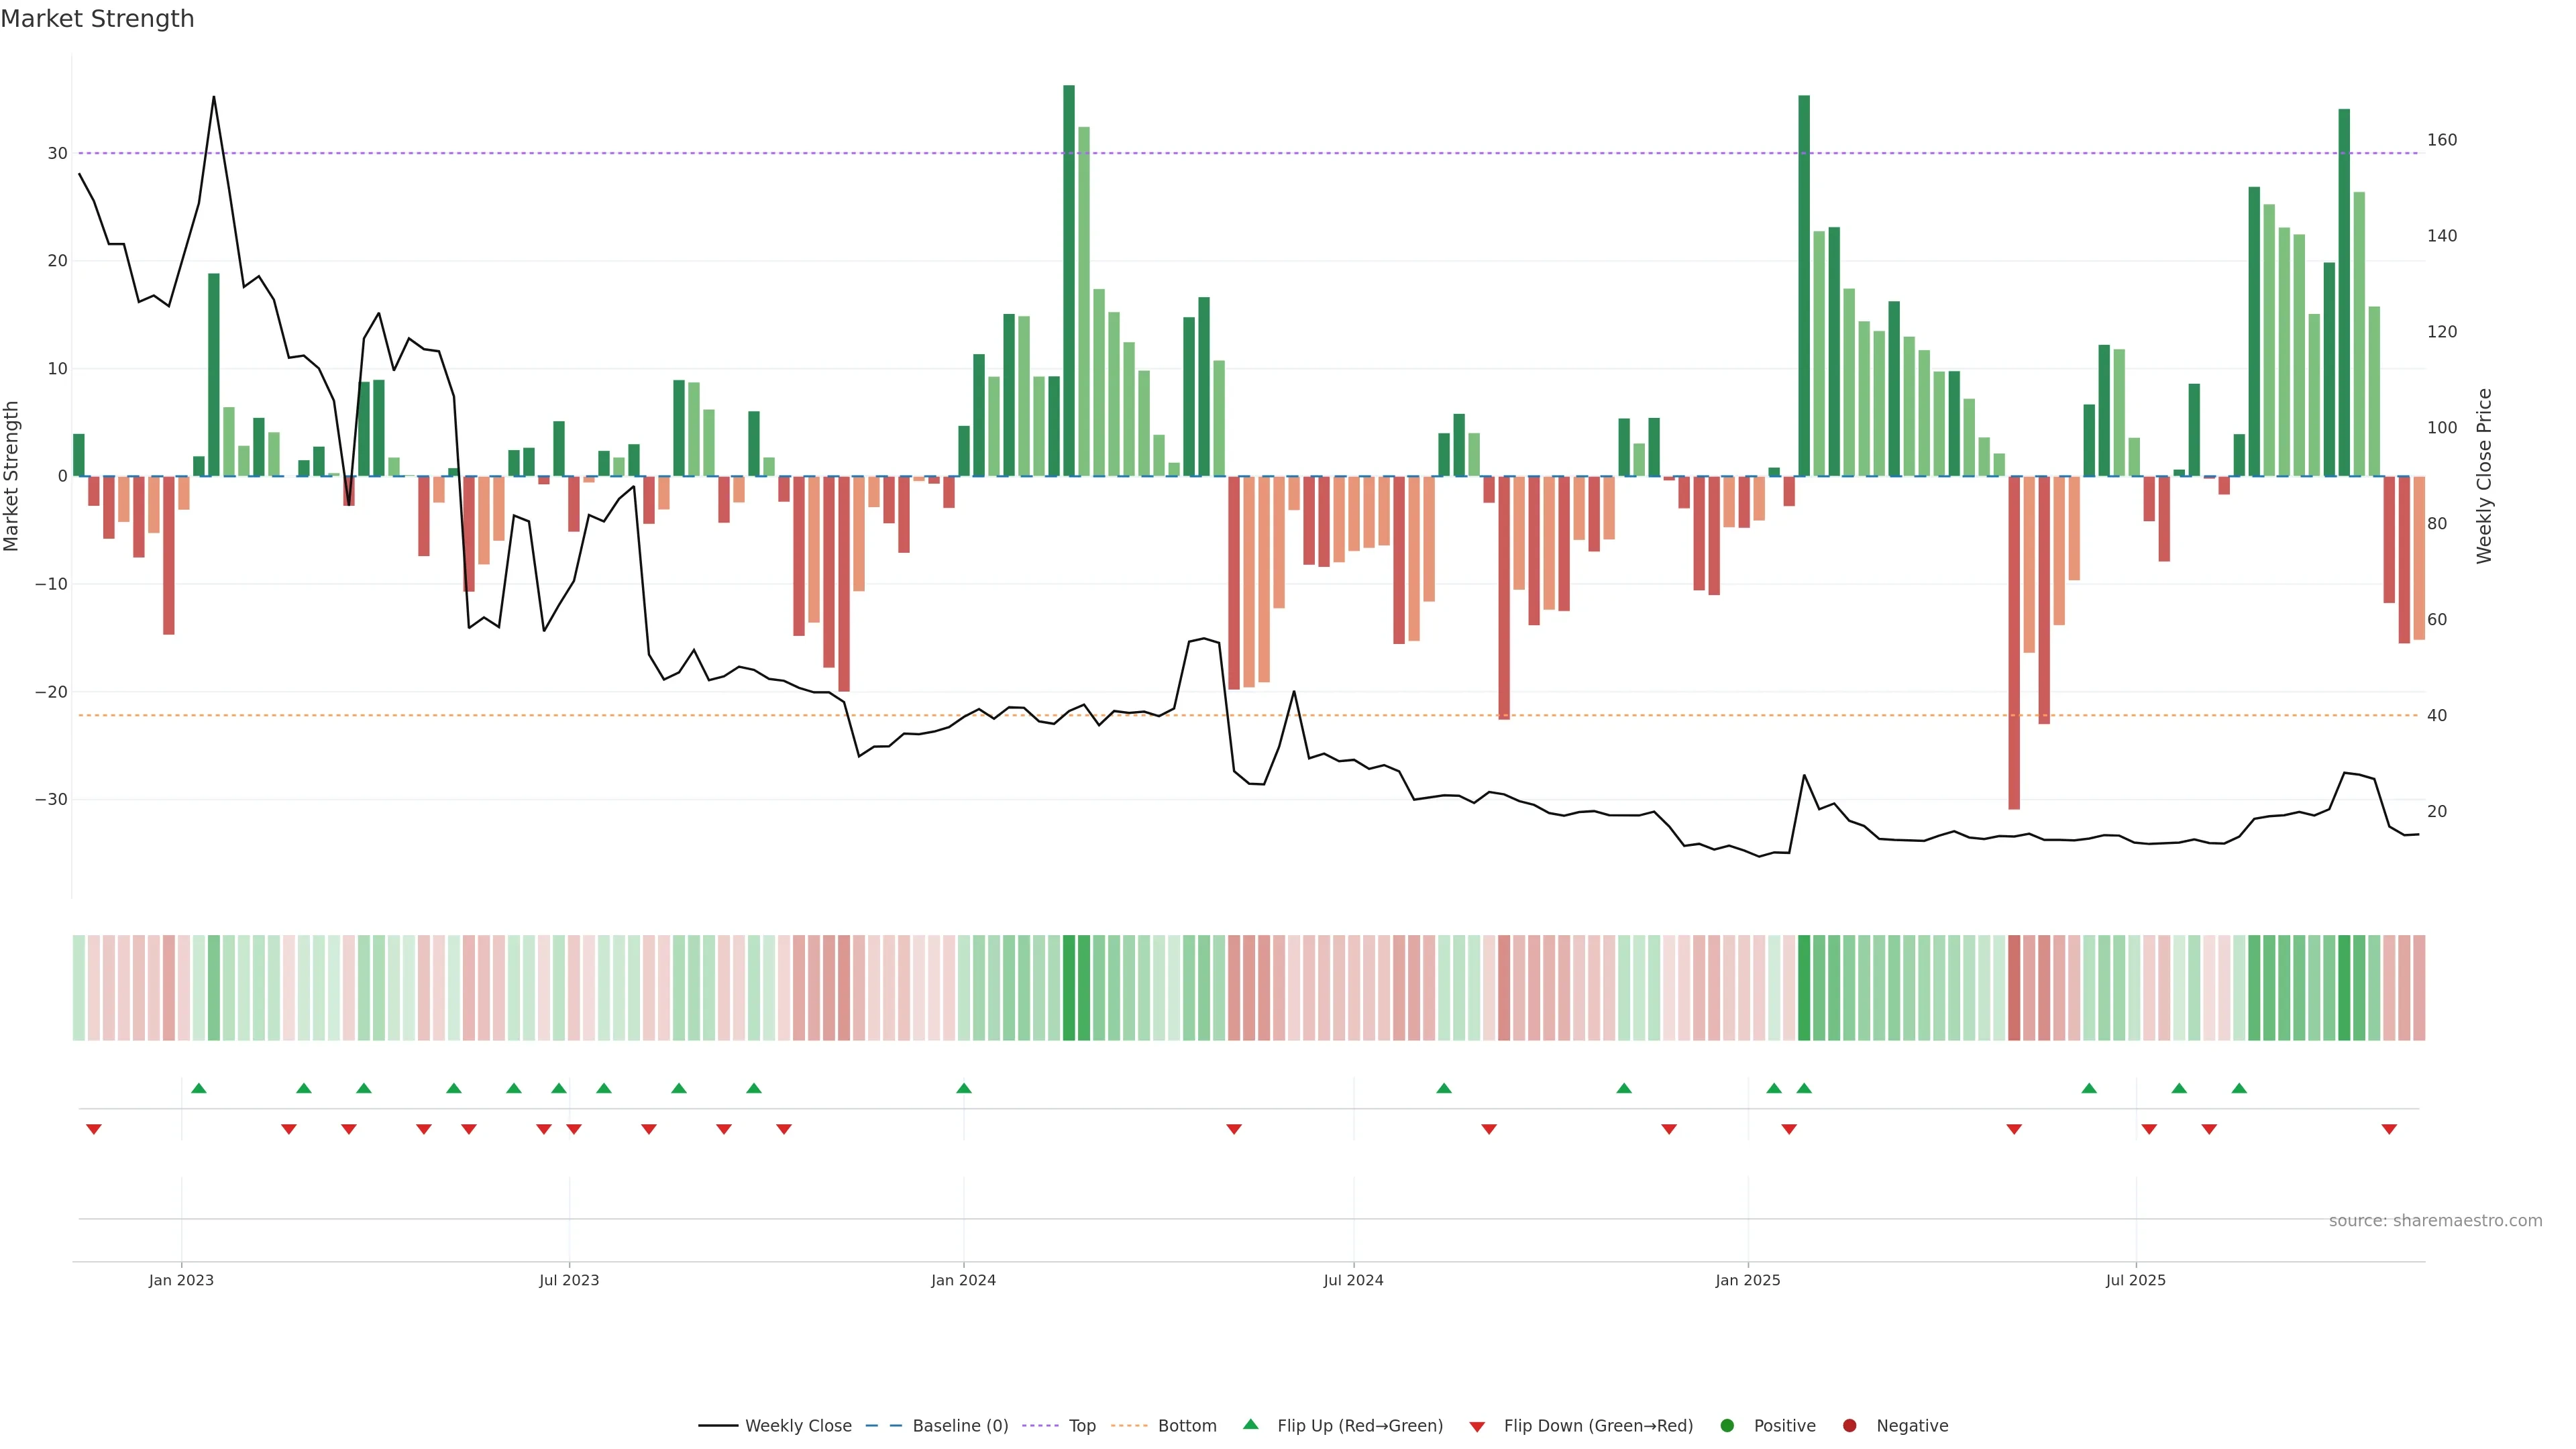2576x1449 pixels.
Task: Toggle the Top threshold legend entry
Action: (x=1082, y=1426)
